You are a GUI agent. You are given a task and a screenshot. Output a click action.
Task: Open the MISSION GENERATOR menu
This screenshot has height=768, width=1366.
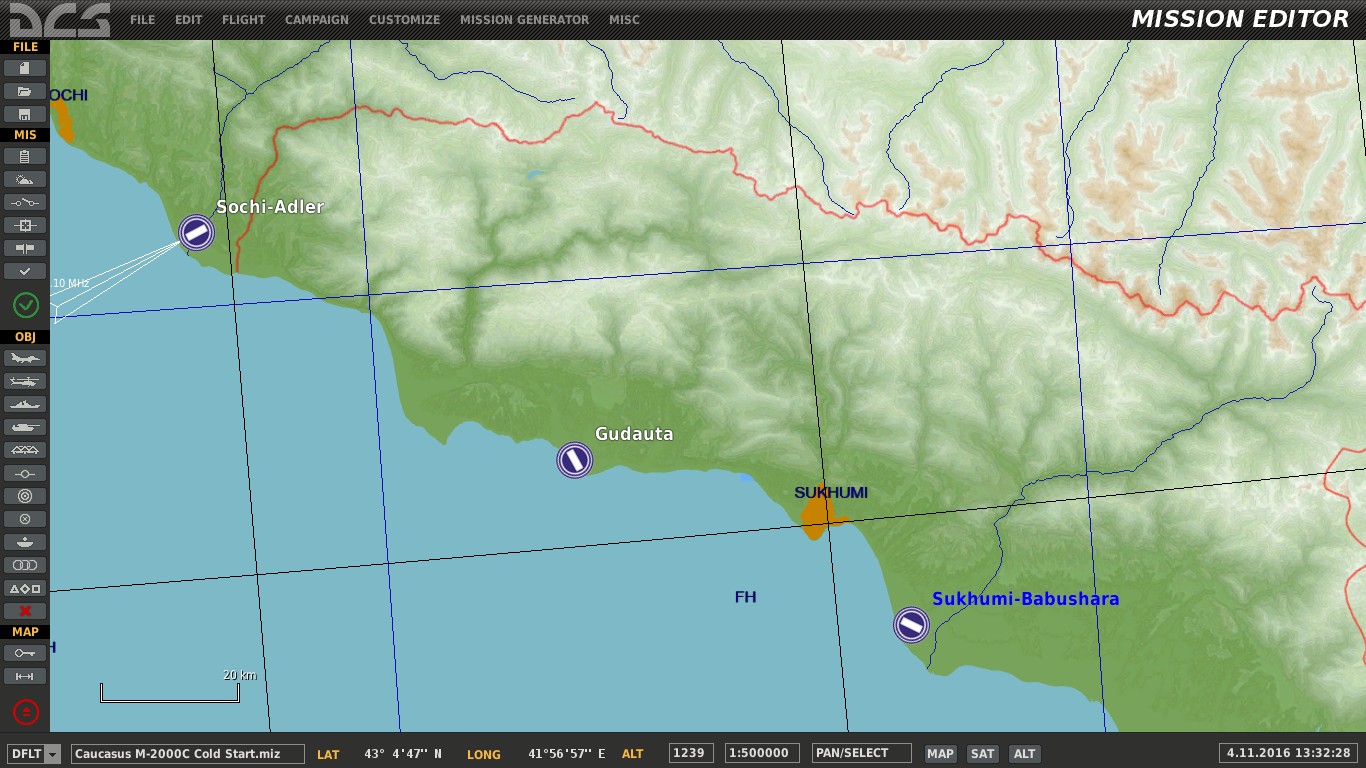click(524, 20)
